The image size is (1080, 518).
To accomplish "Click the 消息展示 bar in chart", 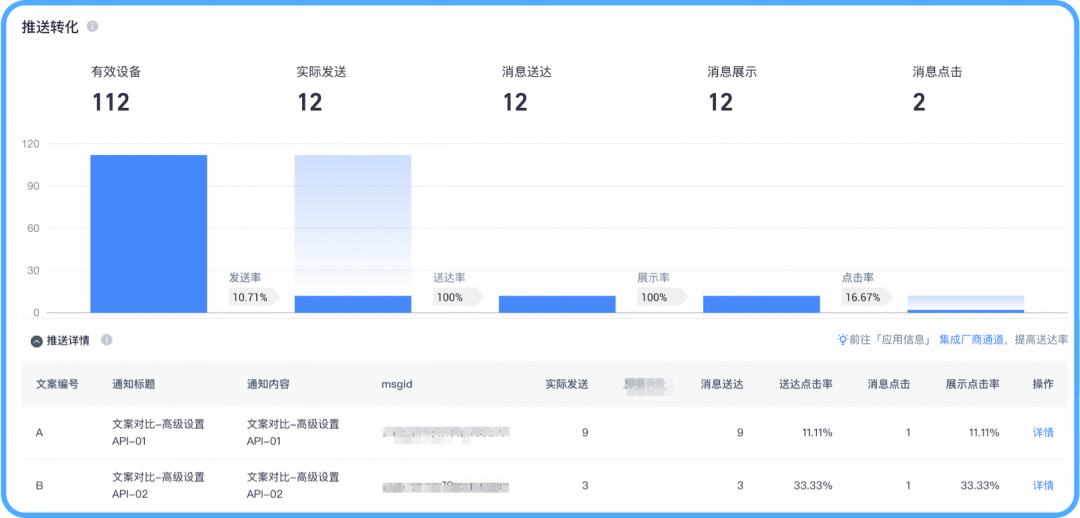I will click(x=762, y=304).
